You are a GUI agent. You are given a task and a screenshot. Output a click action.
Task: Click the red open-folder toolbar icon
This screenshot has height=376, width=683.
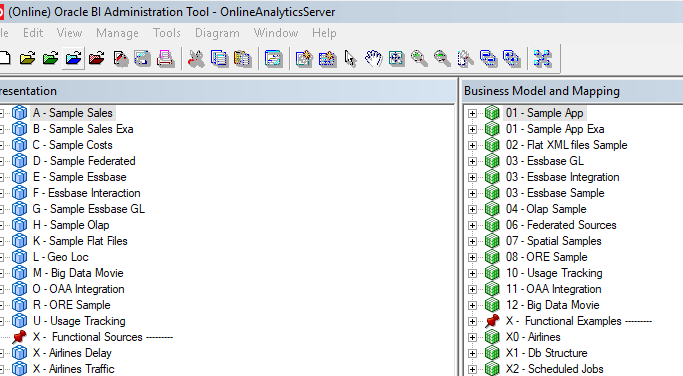[96, 58]
